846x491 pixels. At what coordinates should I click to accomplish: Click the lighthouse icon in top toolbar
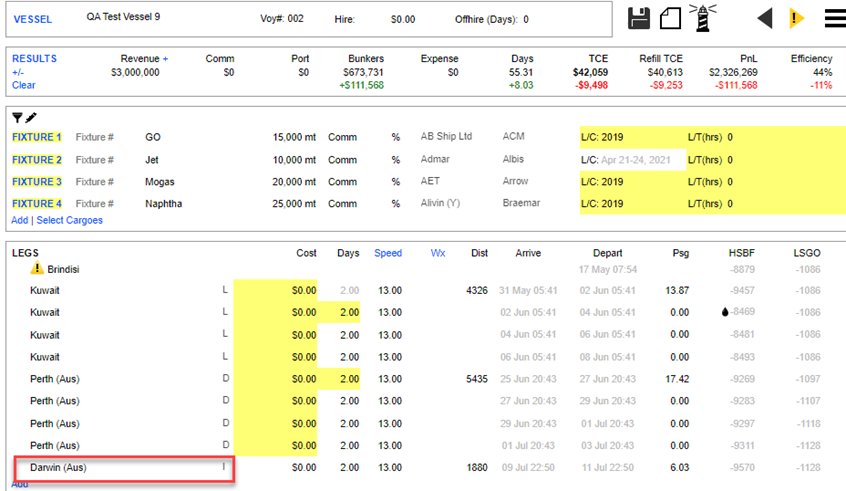pyautogui.click(x=701, y=18)
